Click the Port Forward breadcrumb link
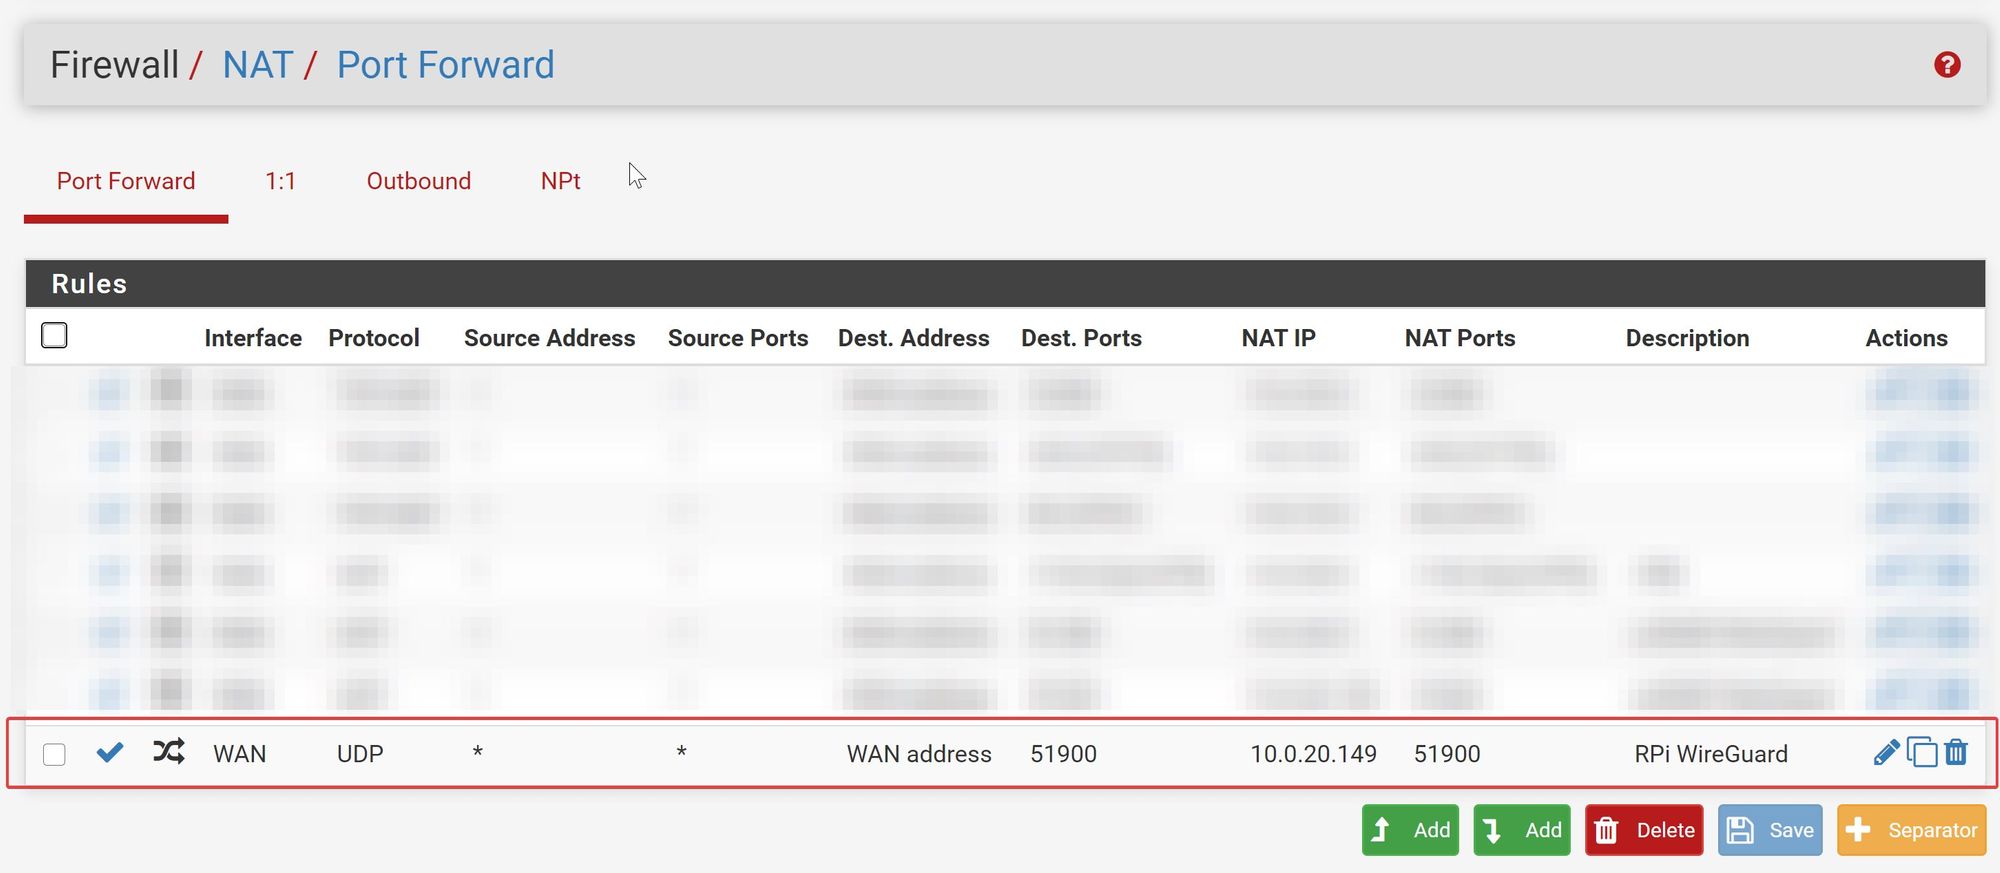This screenshot has height=873, width=2000. (x=445, y=65)
